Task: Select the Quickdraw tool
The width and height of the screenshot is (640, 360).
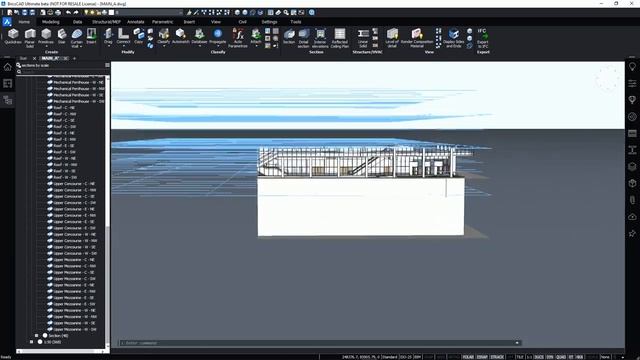Action: click(x=13, y=36)
